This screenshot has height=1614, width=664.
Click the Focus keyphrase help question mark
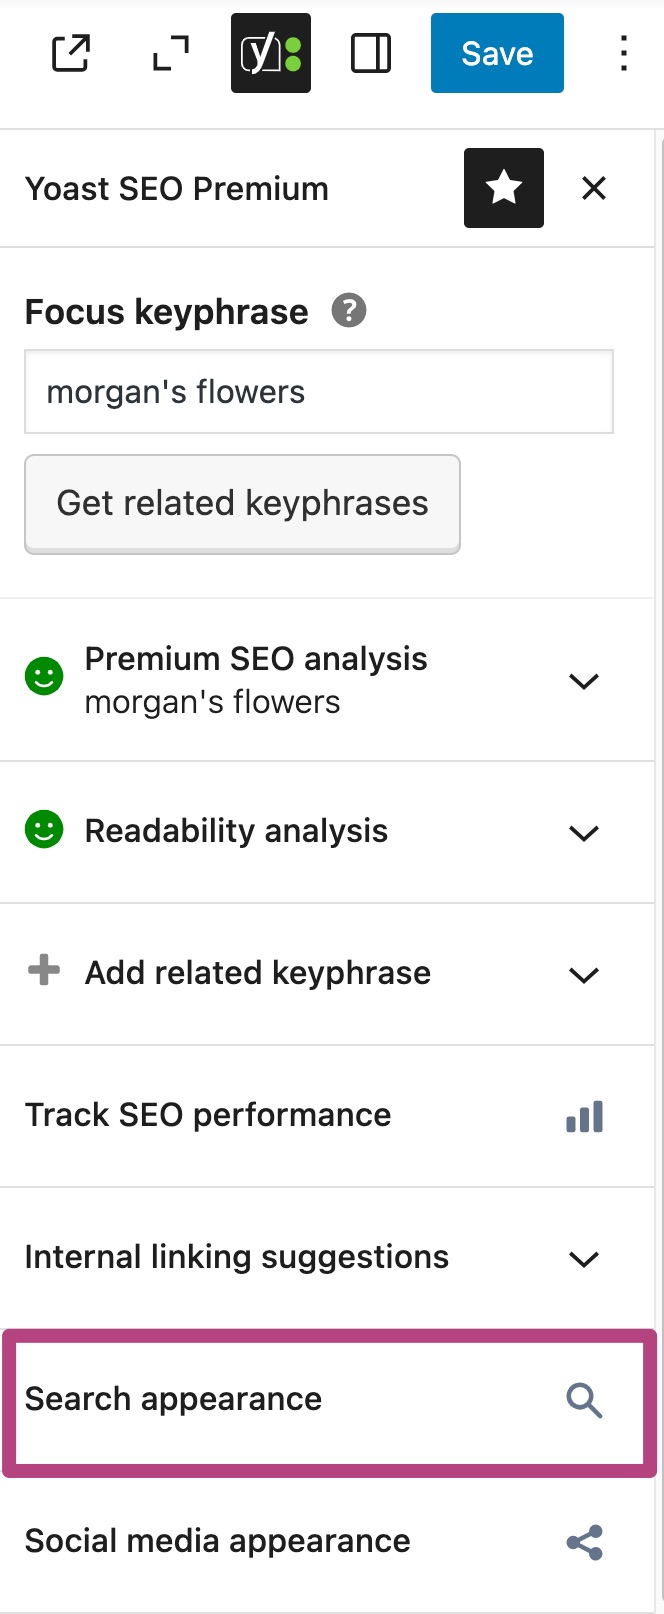(x=349, y=311)
